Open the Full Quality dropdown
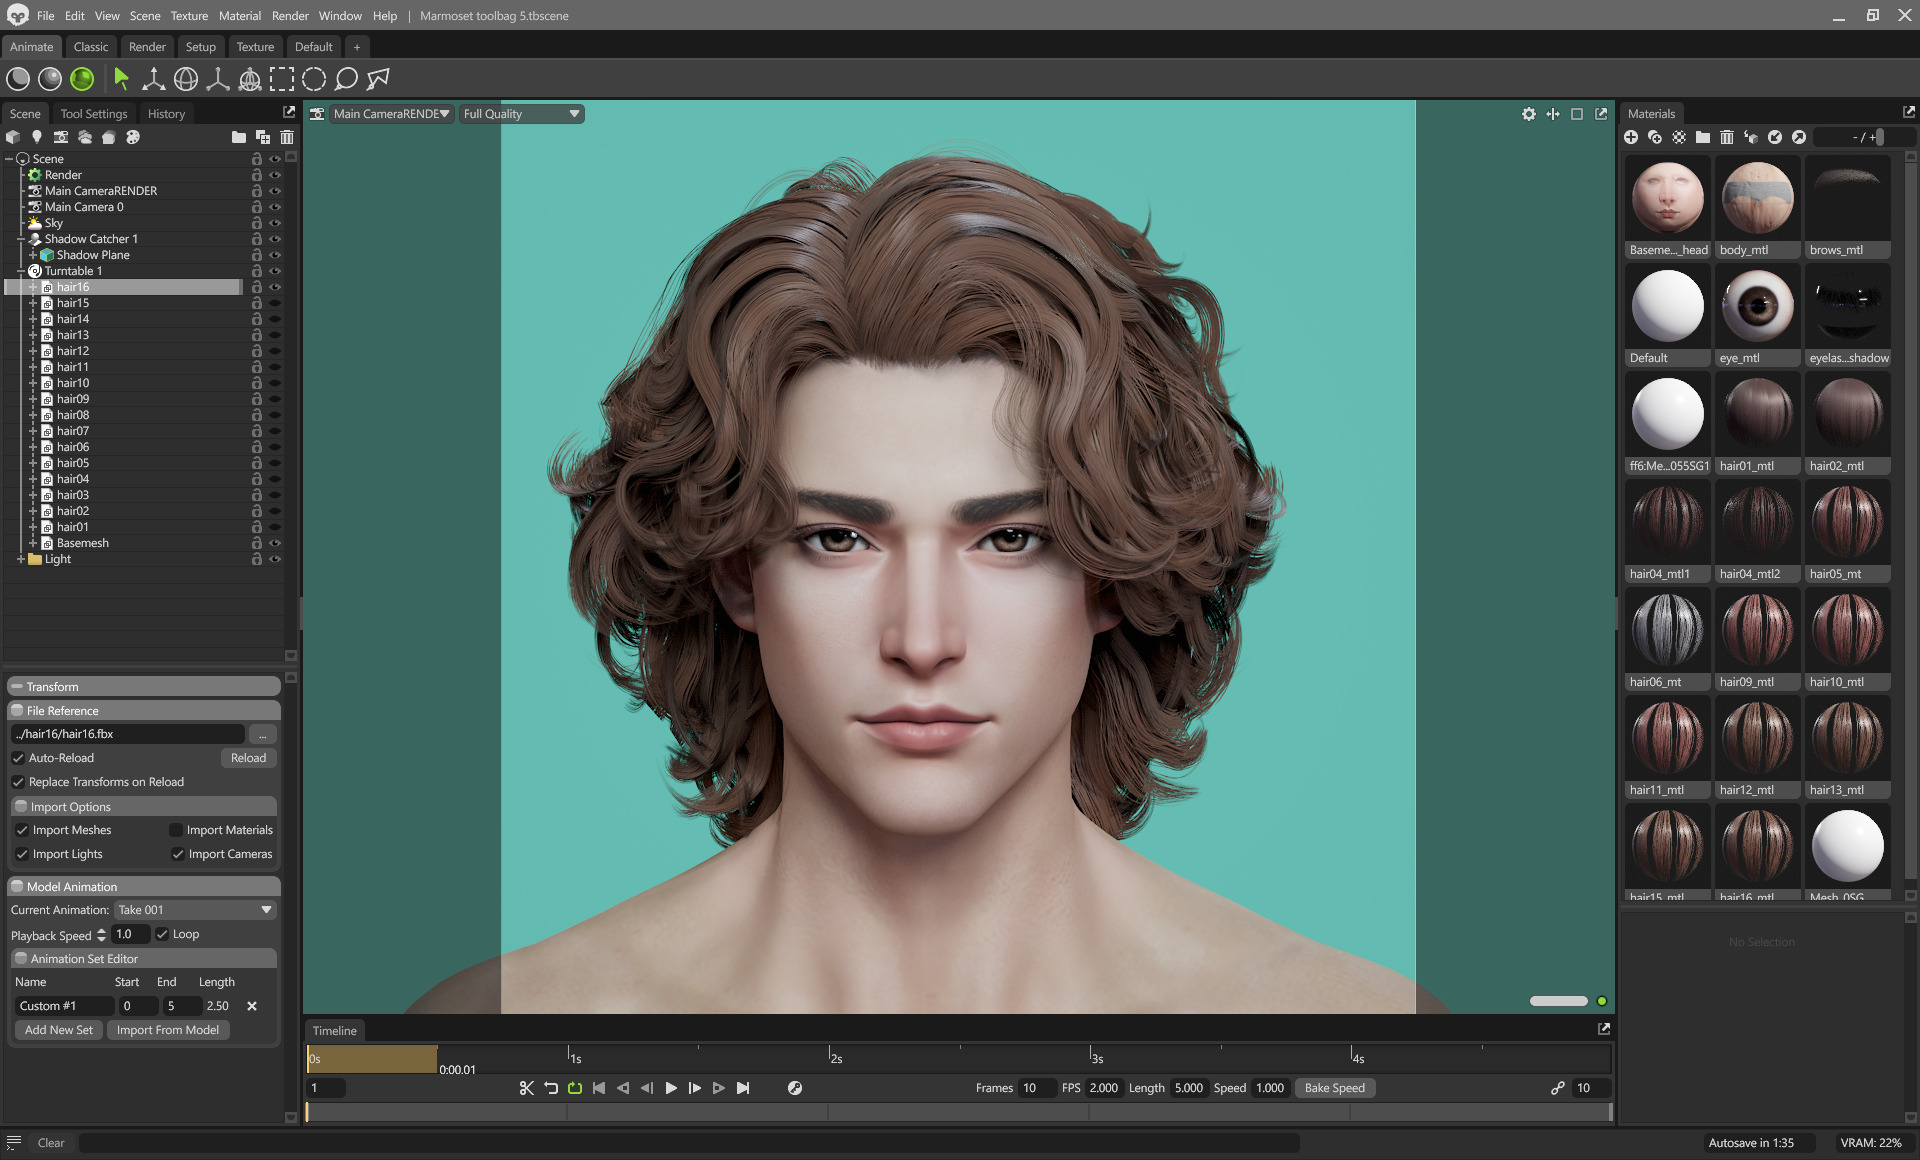This screenshot has height=1160, width=1920. [522, 114]
